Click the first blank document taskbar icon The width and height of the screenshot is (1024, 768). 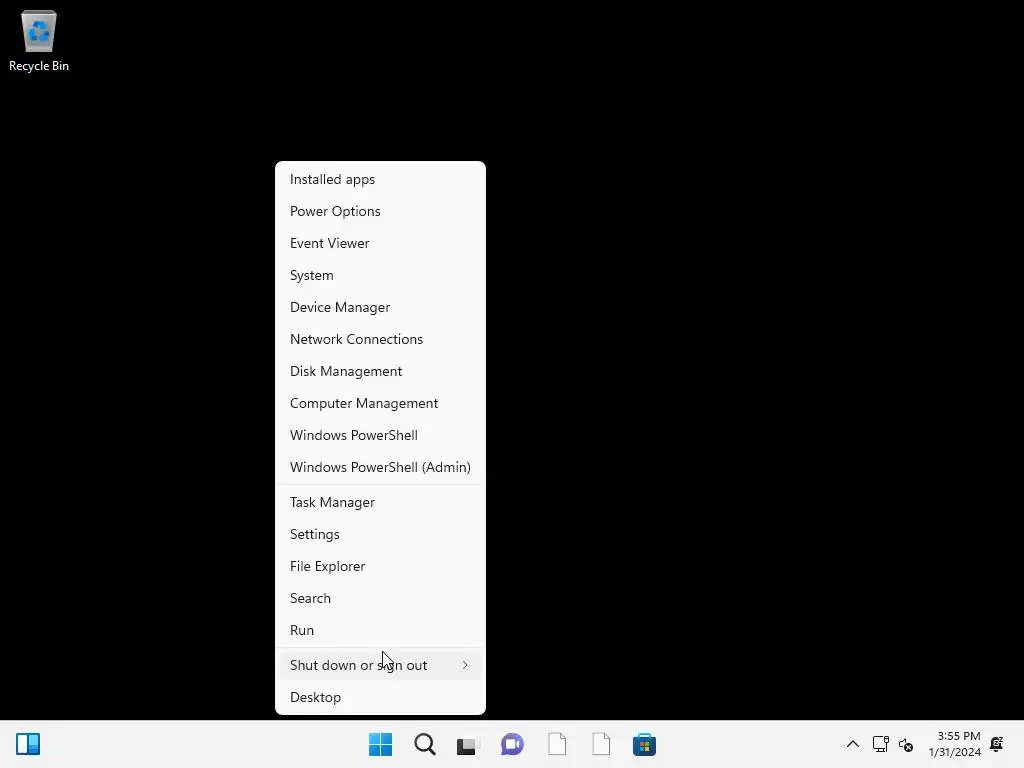[557, 744]
